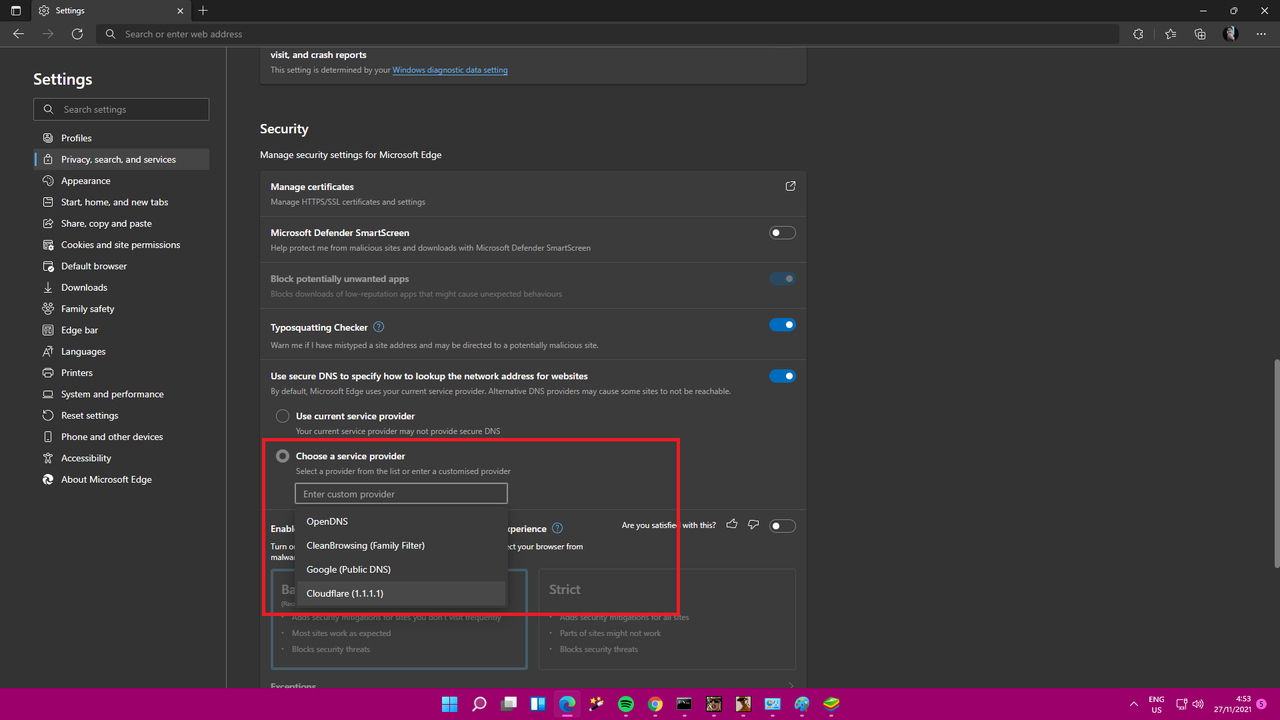
Task: Open BlueStacks icon on taskbar
Action: click(x=831, y=704)
